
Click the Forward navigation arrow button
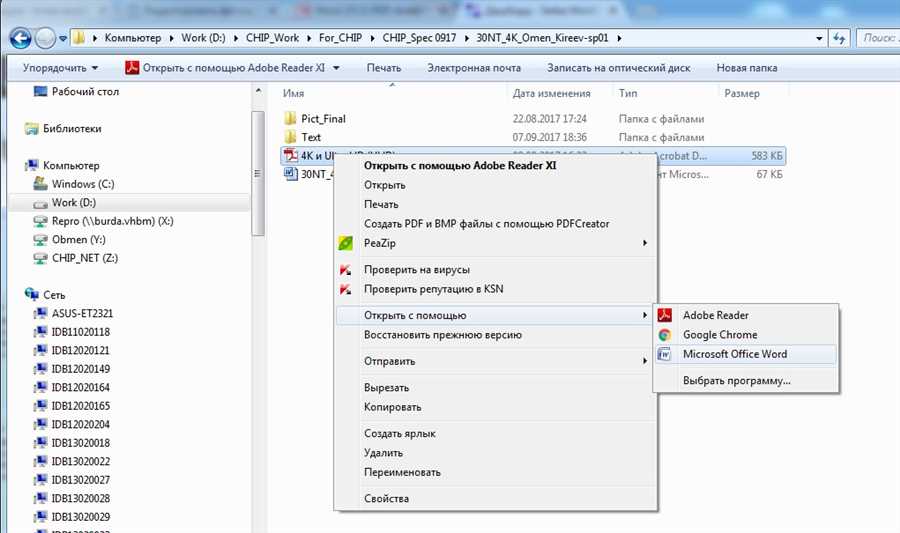[45, 38]
